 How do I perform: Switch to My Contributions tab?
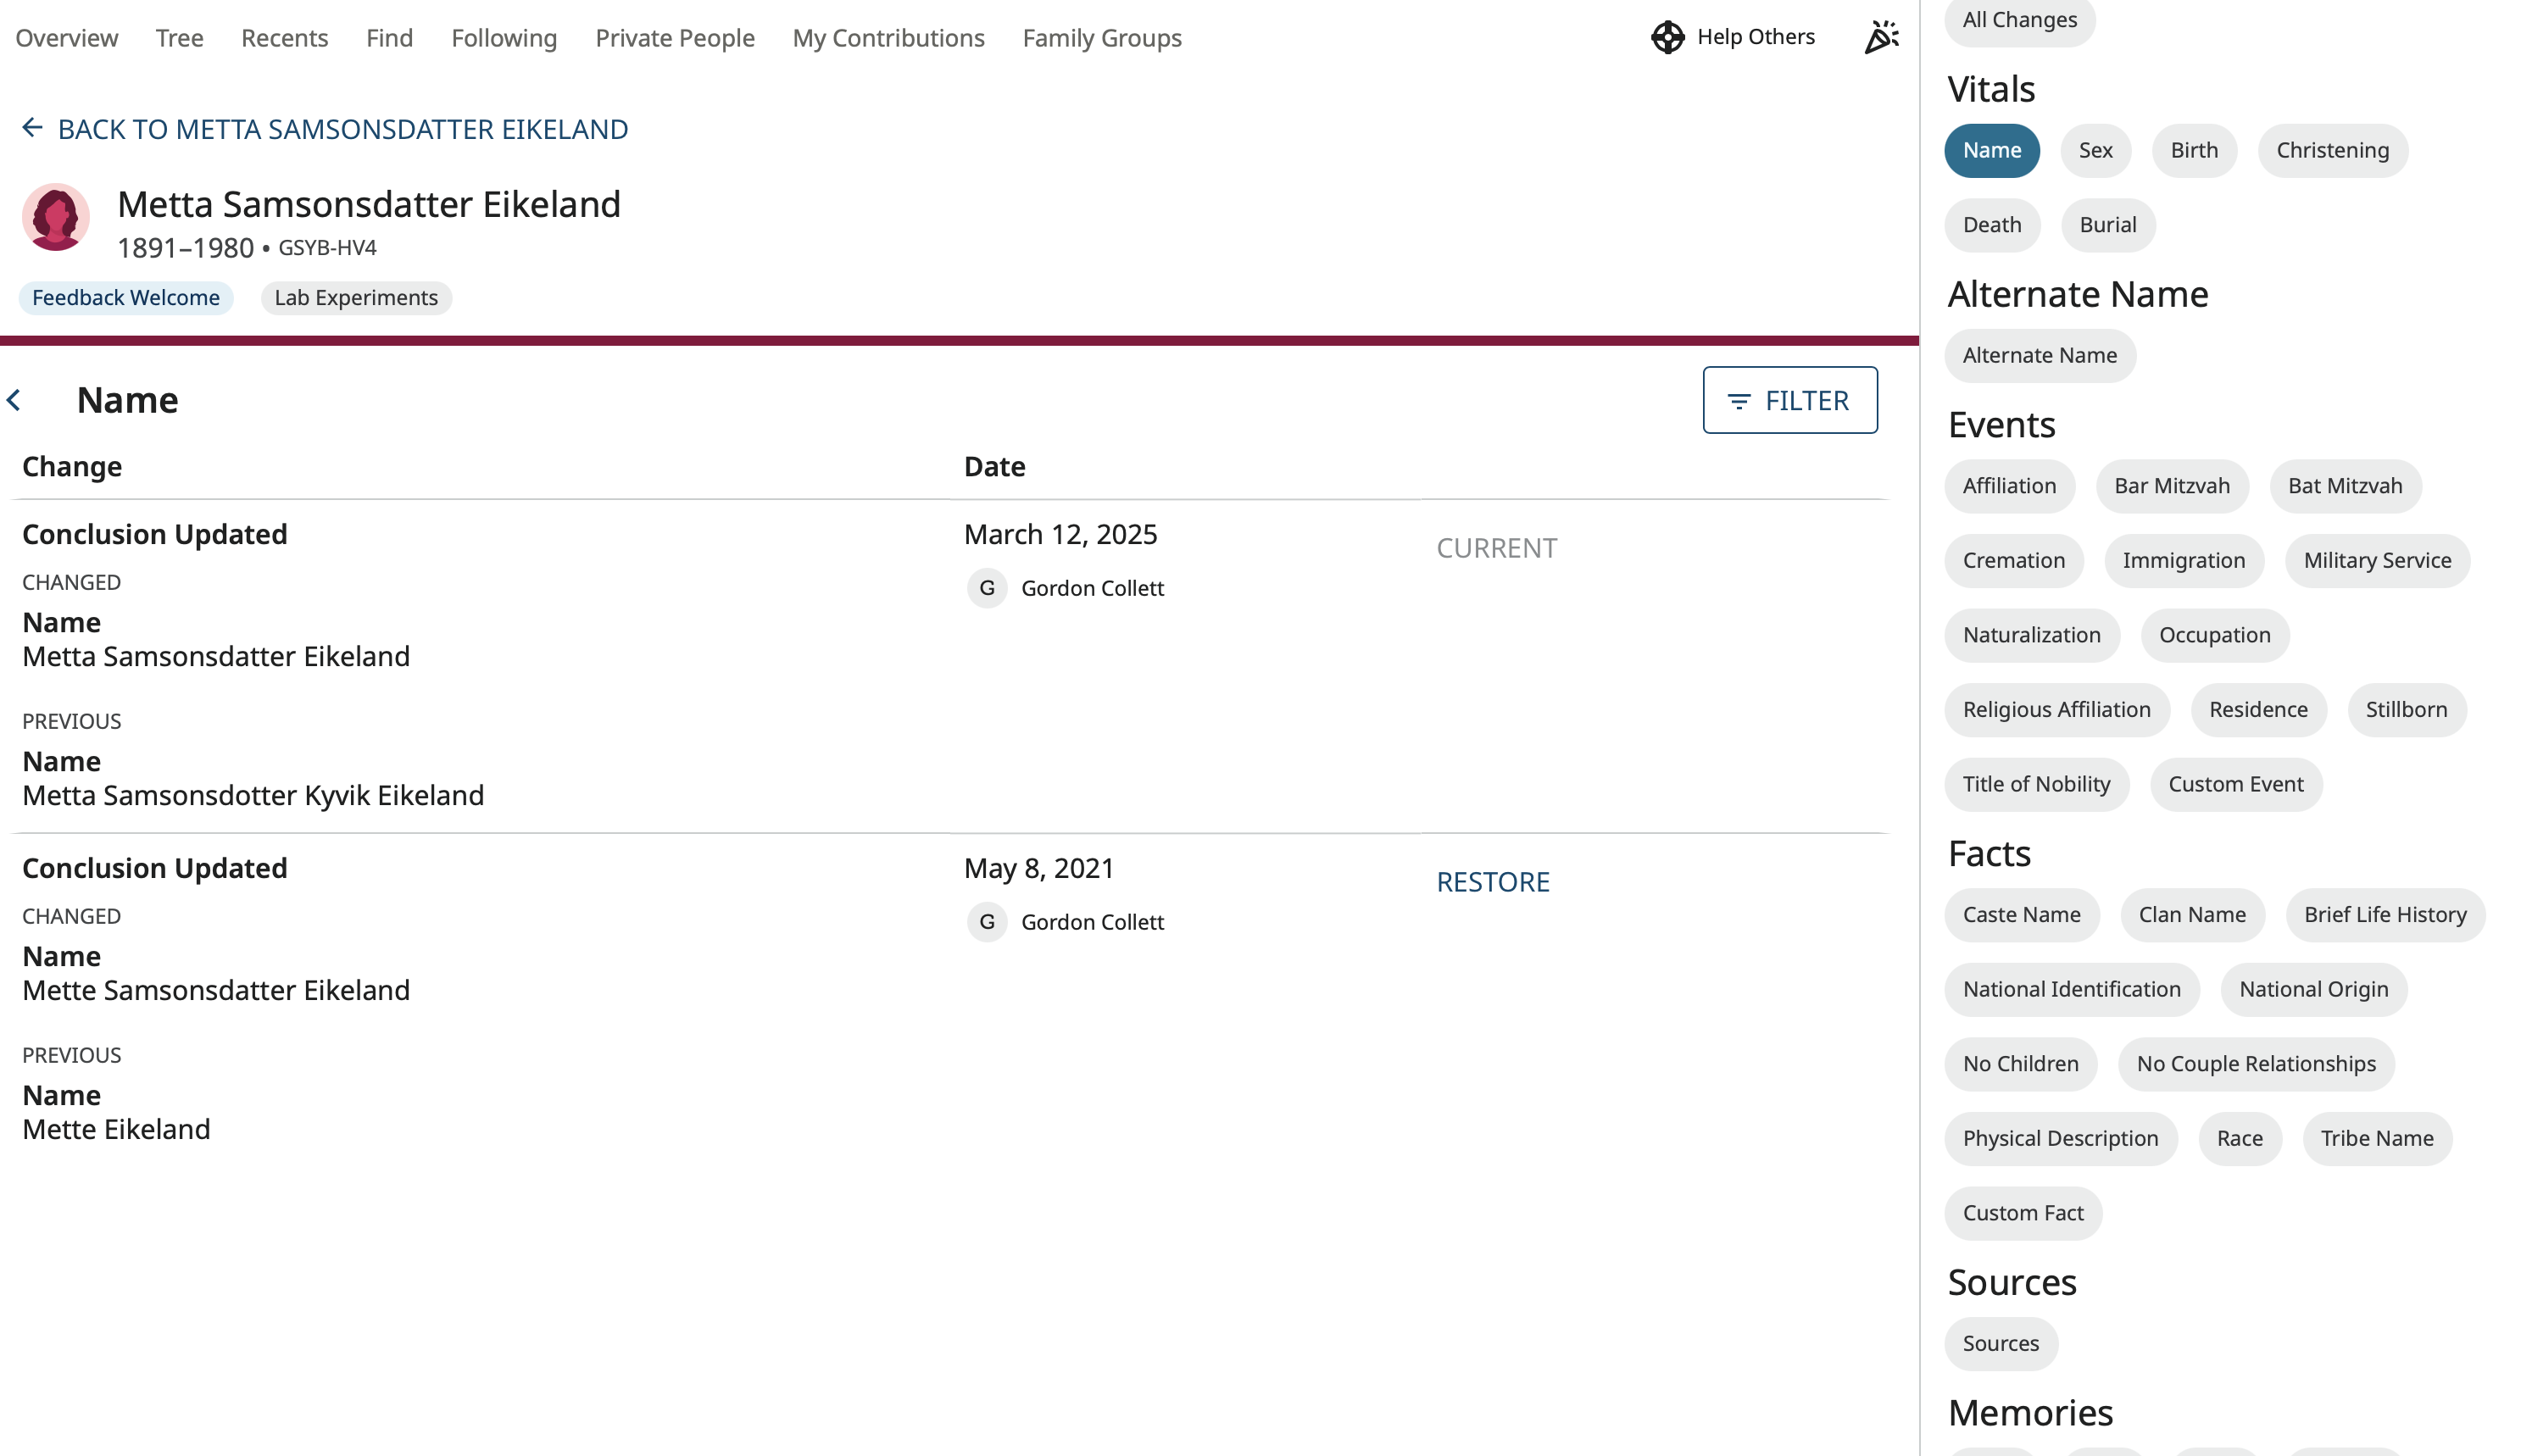888,38
